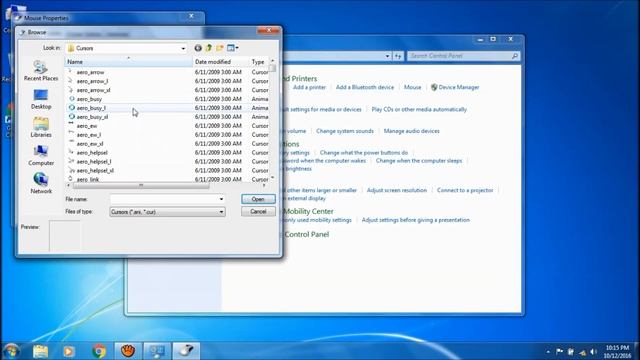The width and height of the screenshot is (640, 360).
Task: Select Computer in Browse sidebar
Action: pos(41,156)
